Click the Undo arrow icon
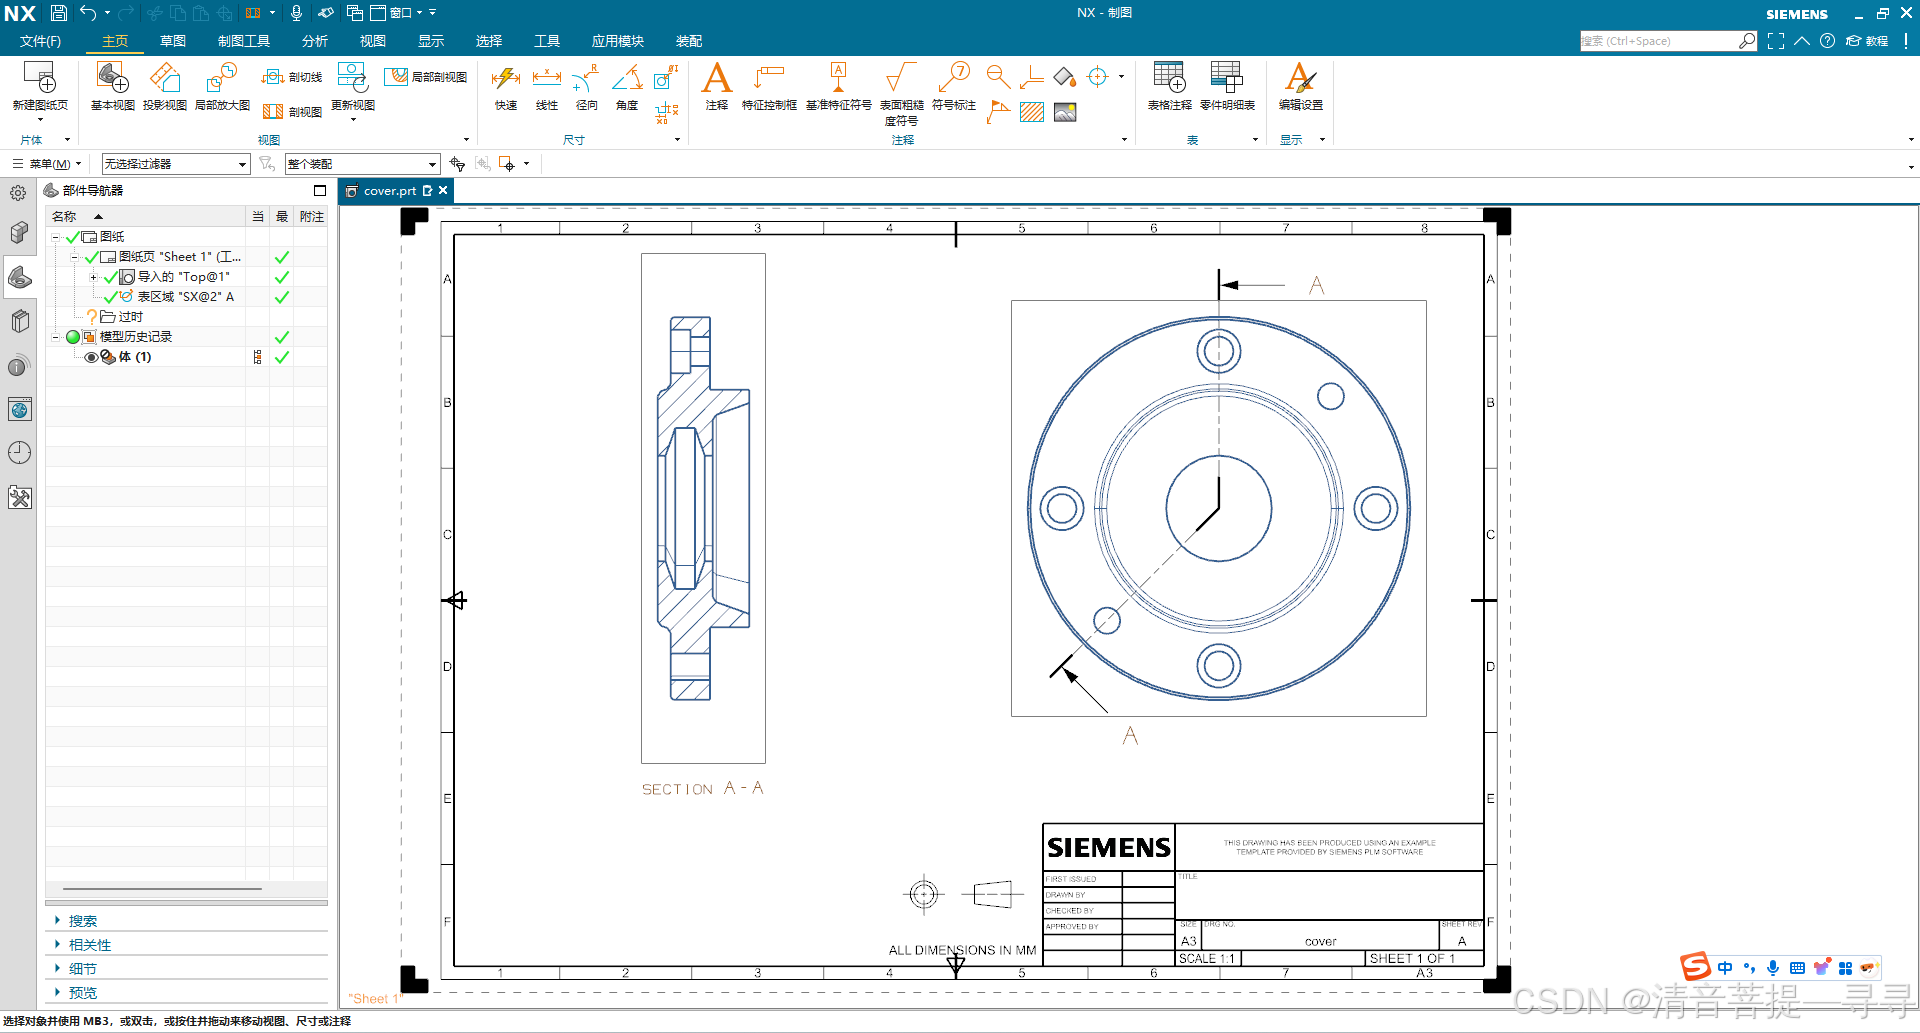 (x=88, y=13)
